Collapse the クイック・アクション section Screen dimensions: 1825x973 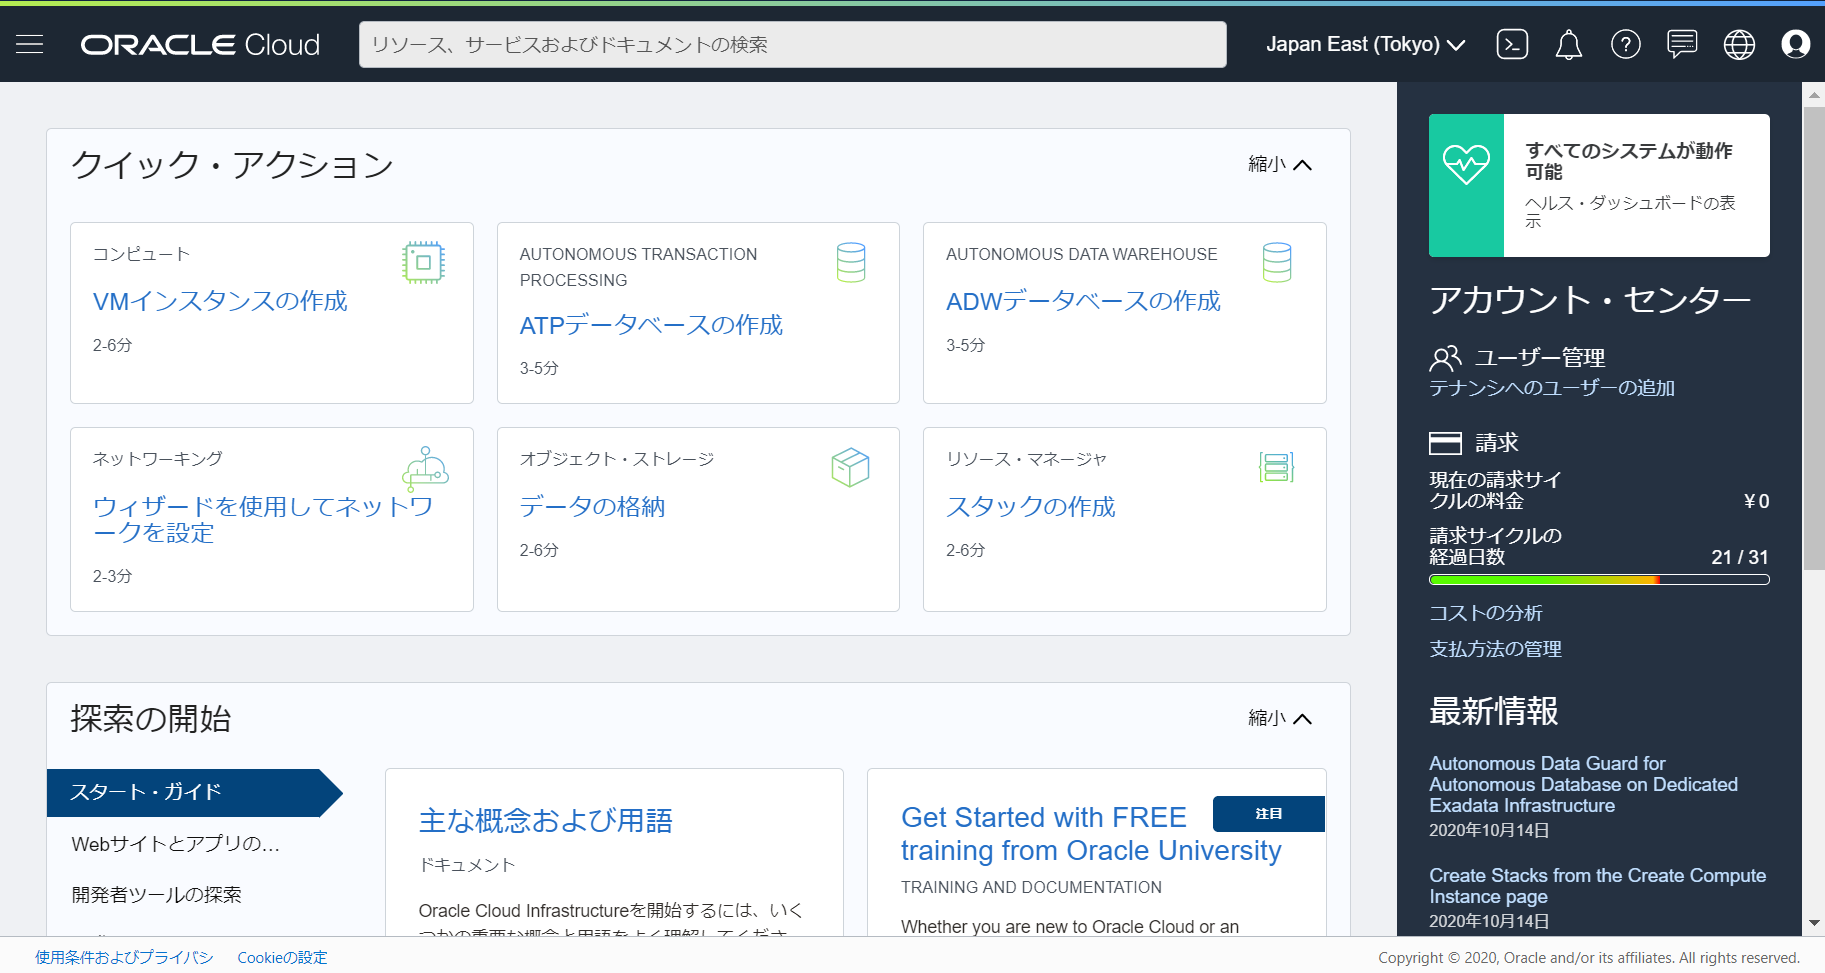(x=1280, y=164)
